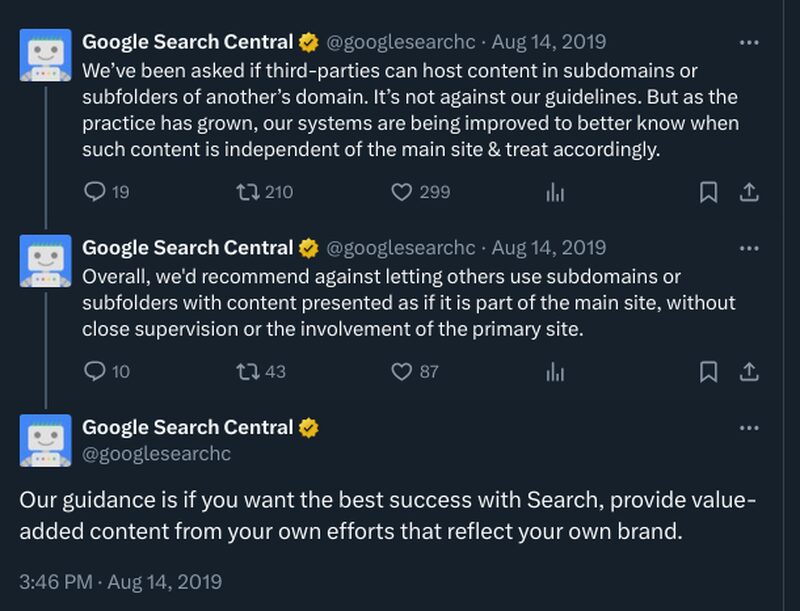The height and width of the screenshot is (611, 800).
Task: Open more options menu on third tweet
Action: pyautogui.click(x=748, y=428)
